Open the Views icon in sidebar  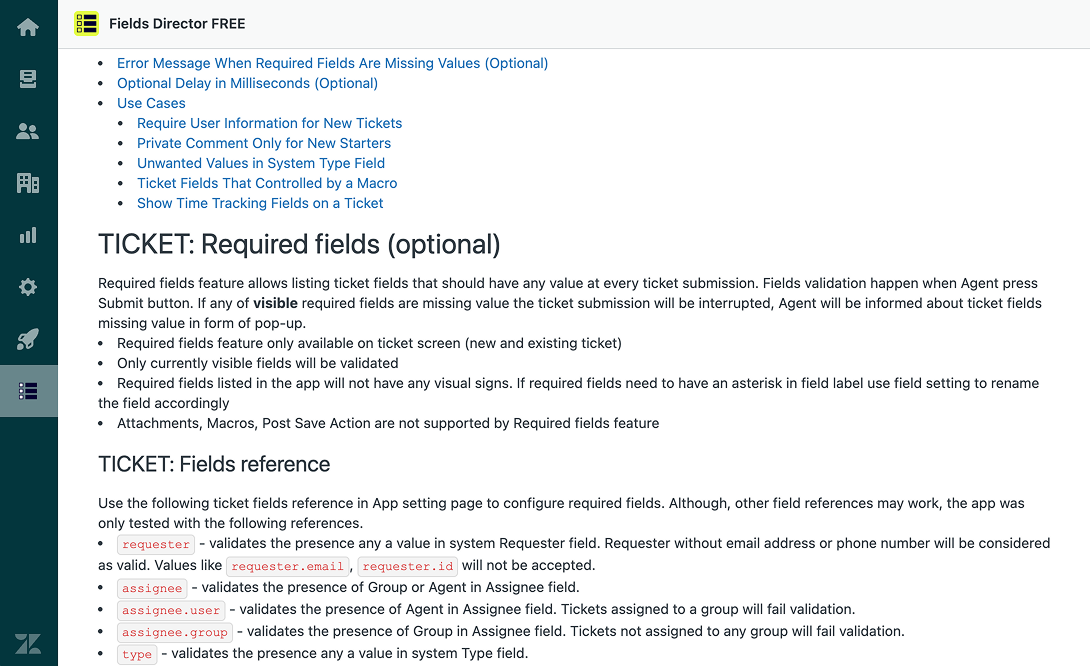point(28,79)
